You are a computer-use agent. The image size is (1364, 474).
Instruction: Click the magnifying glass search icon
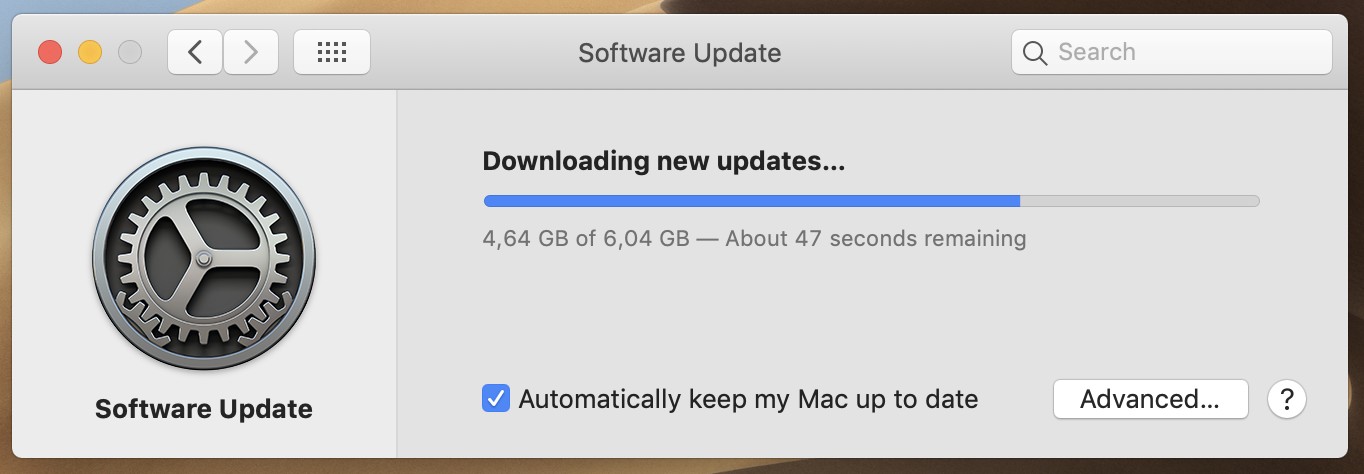1035,52
